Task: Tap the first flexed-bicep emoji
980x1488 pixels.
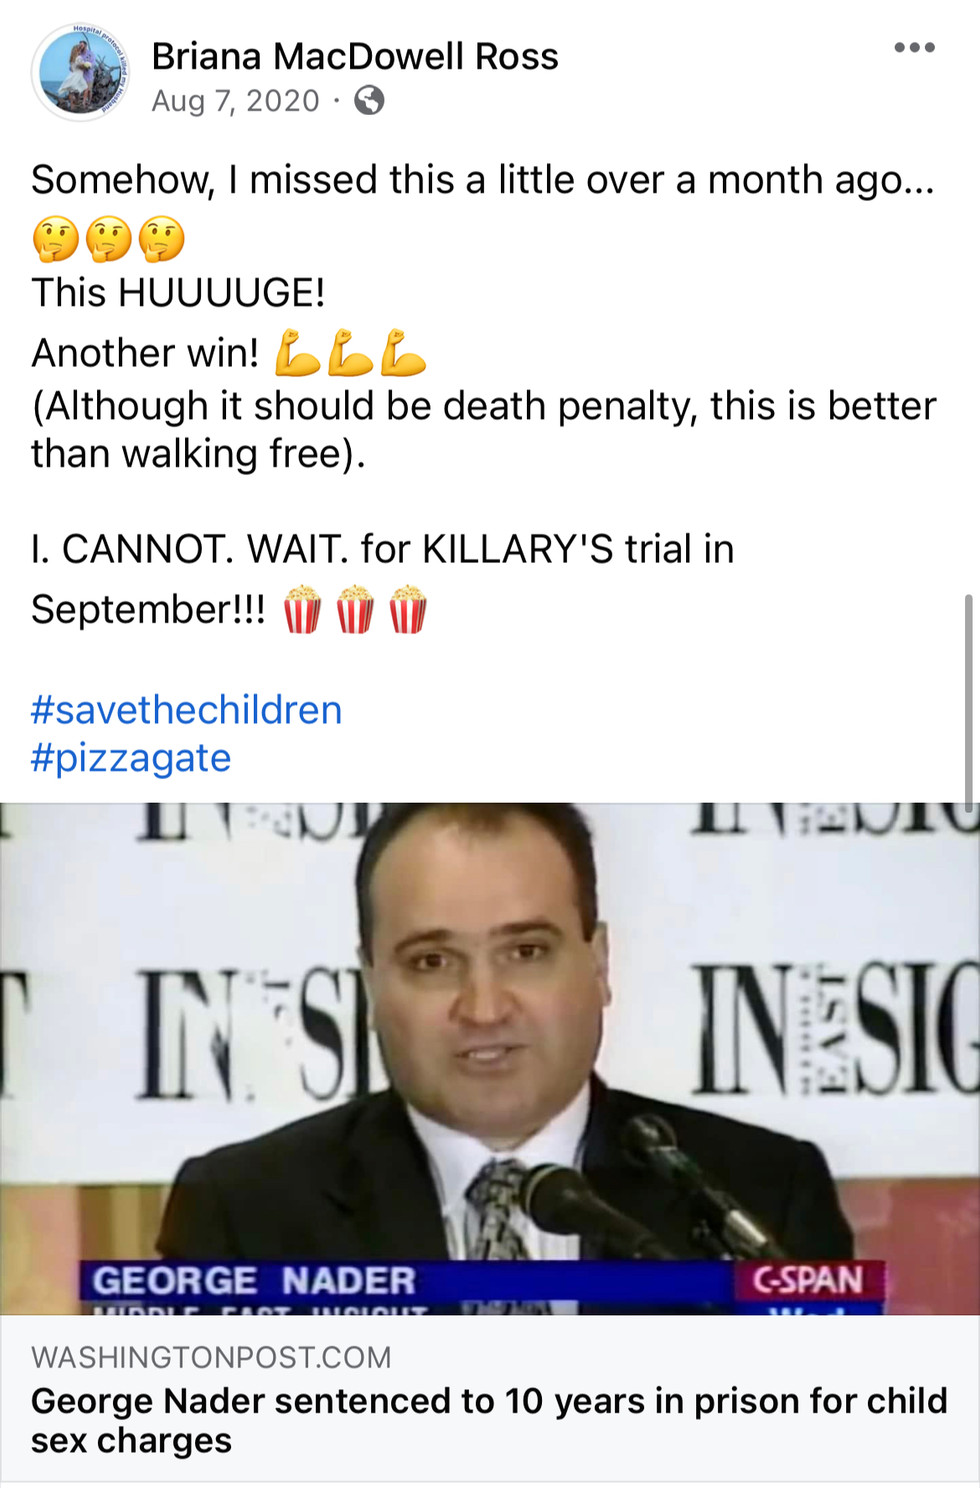Action: (x=297, y=353)
